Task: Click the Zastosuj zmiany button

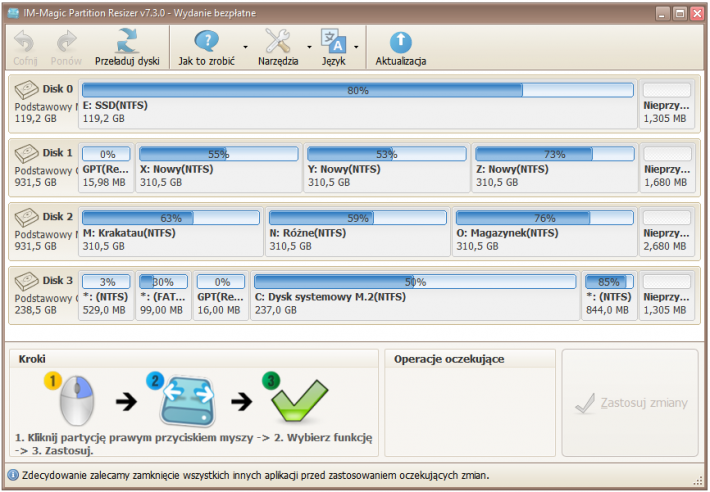Action: (x=630, y=403)
